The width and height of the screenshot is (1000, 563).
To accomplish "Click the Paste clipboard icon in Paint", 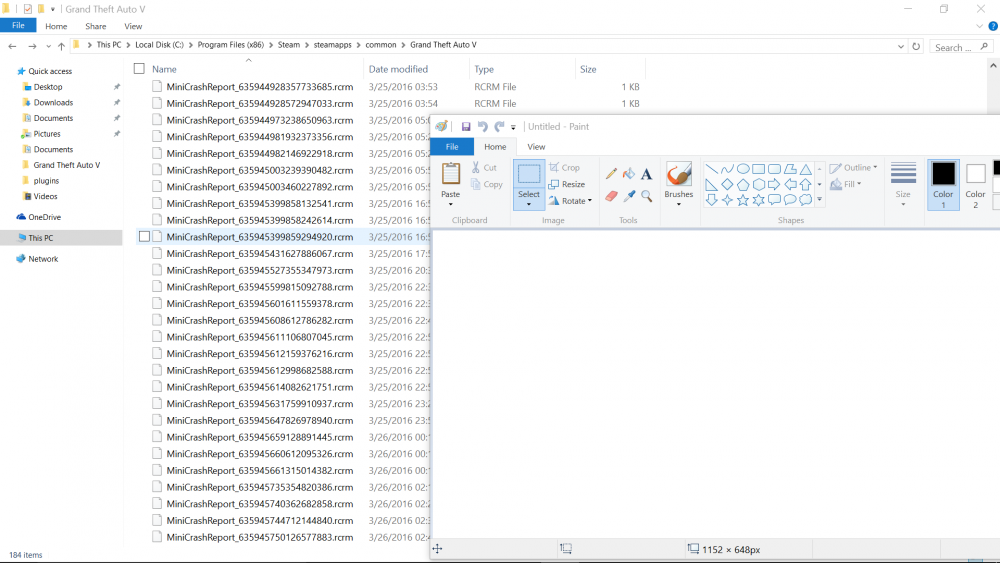I will pyautogui.click(x=451, y=174).
